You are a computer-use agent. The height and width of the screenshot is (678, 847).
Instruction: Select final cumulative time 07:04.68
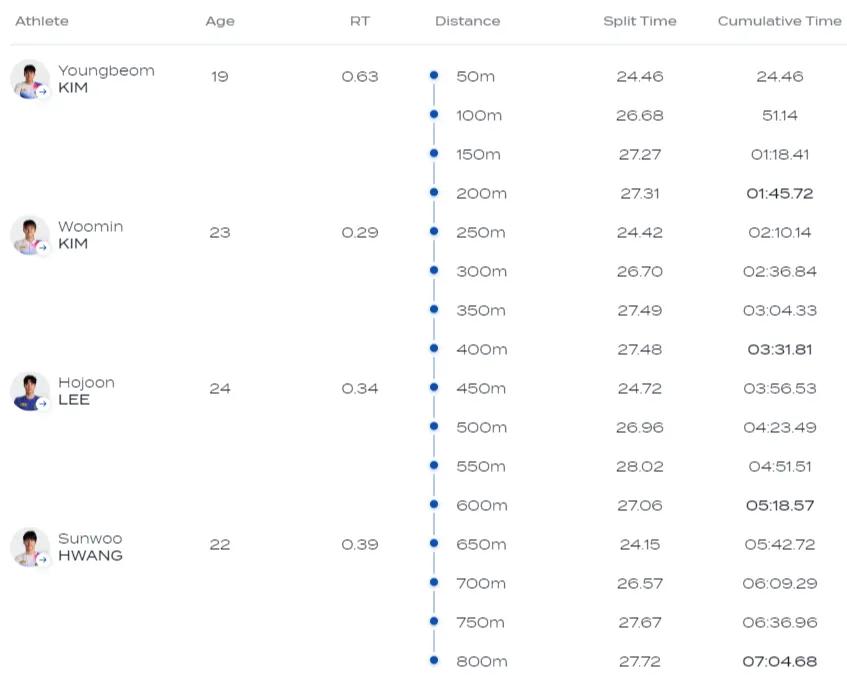click(x=779, y=661)
